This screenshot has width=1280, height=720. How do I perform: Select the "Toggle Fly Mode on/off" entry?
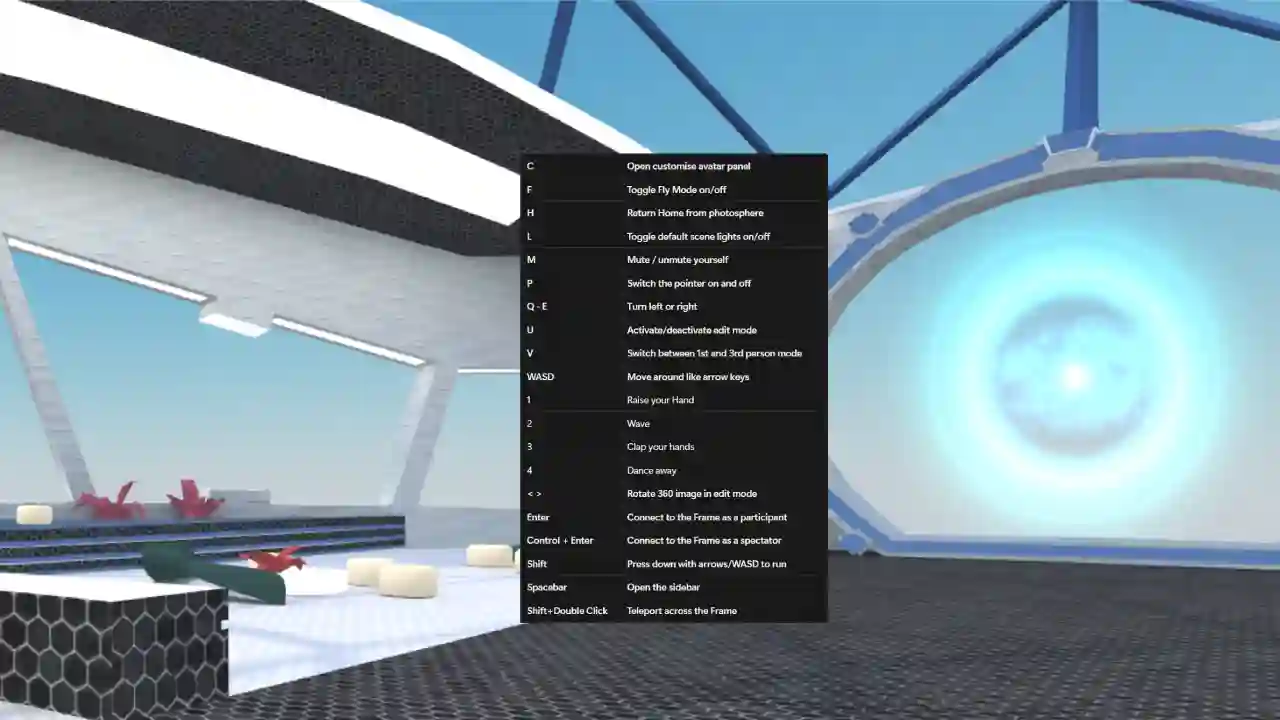pos(676,190)
